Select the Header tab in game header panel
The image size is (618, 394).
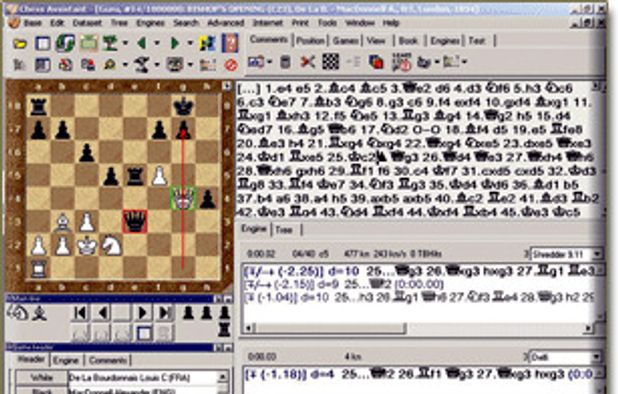(x=31, y=359)
